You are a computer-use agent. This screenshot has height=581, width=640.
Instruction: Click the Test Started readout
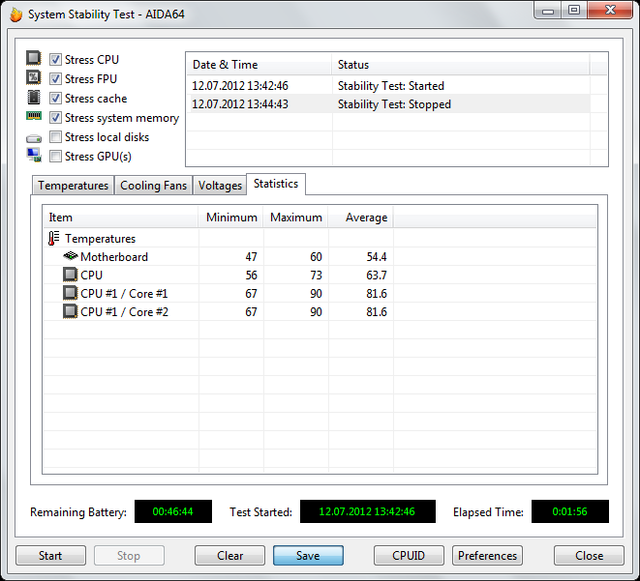pos(368,511)
